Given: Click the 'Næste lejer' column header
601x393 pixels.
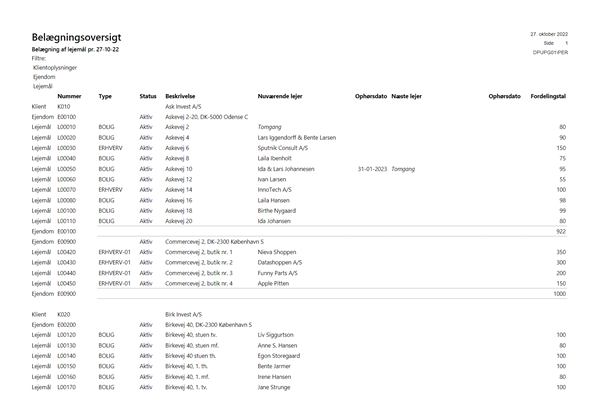Looking at the screenshot, I should [x=406, y=96].
